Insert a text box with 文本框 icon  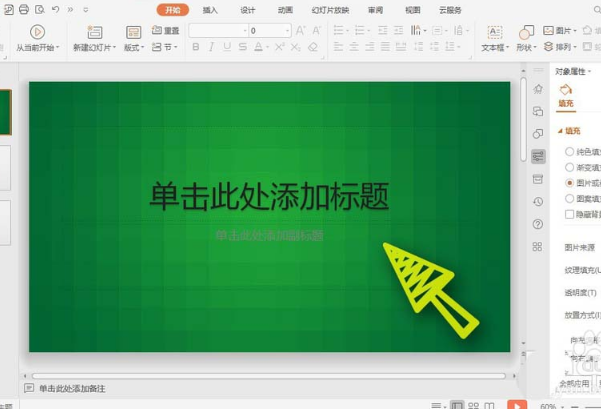[x=495, y=33]
